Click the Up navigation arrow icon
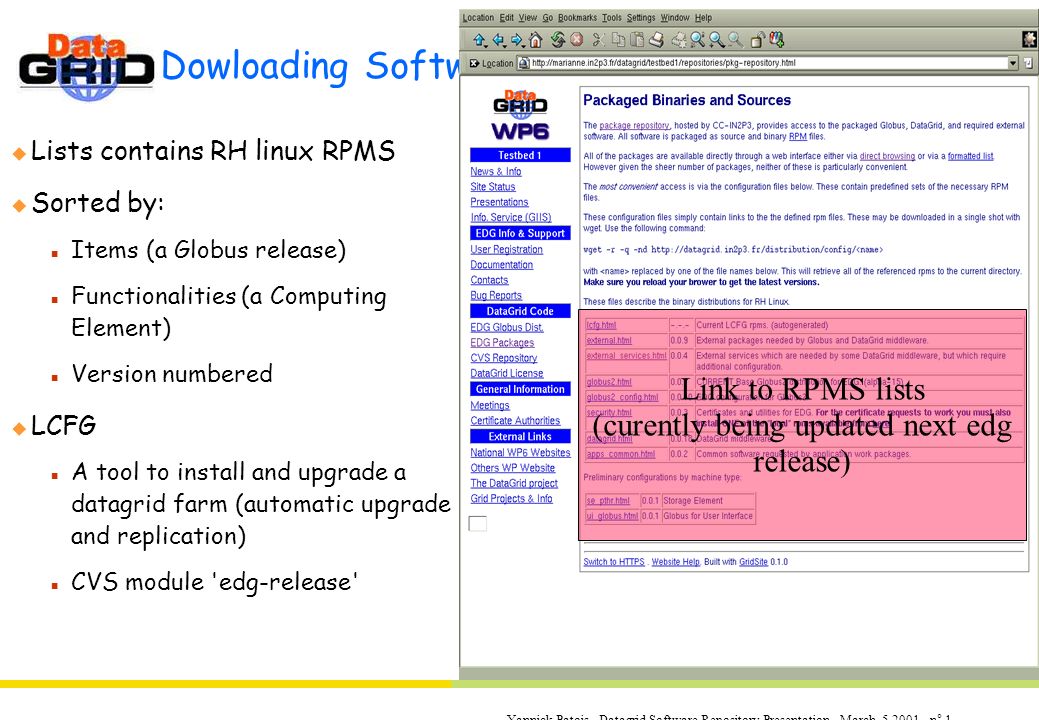 click(478, 40)
